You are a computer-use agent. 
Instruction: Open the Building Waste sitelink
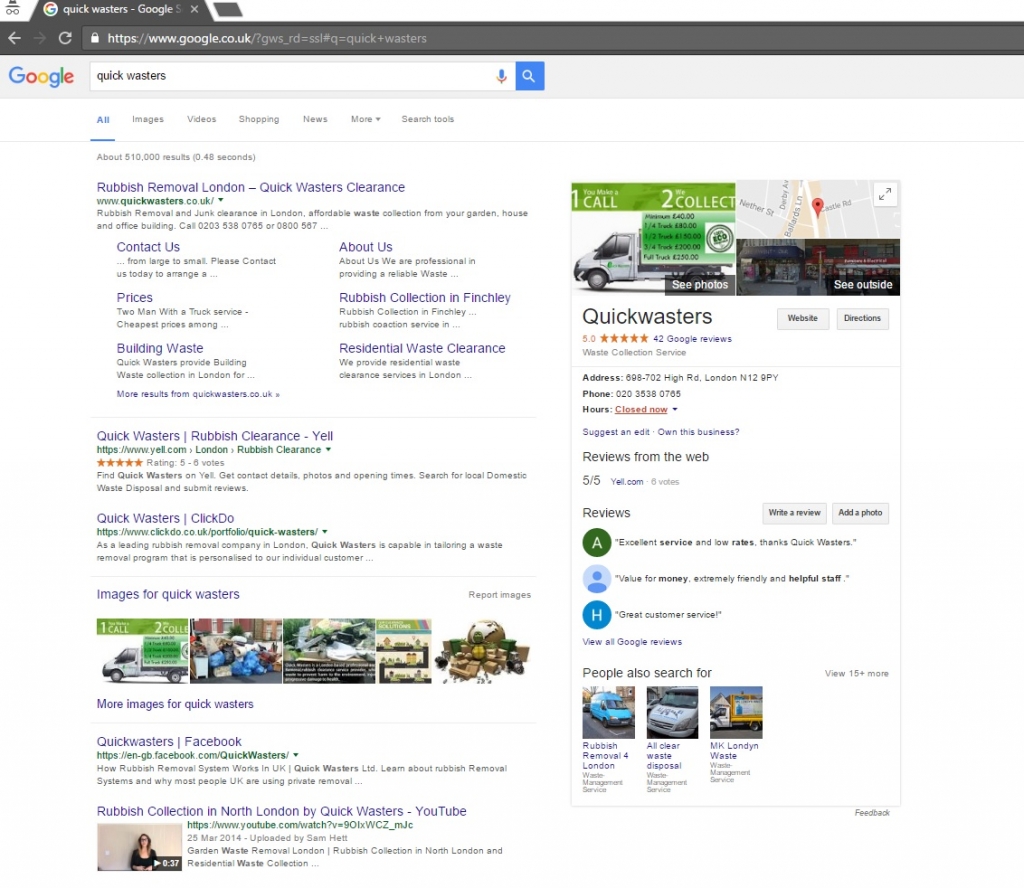point(160,348)
